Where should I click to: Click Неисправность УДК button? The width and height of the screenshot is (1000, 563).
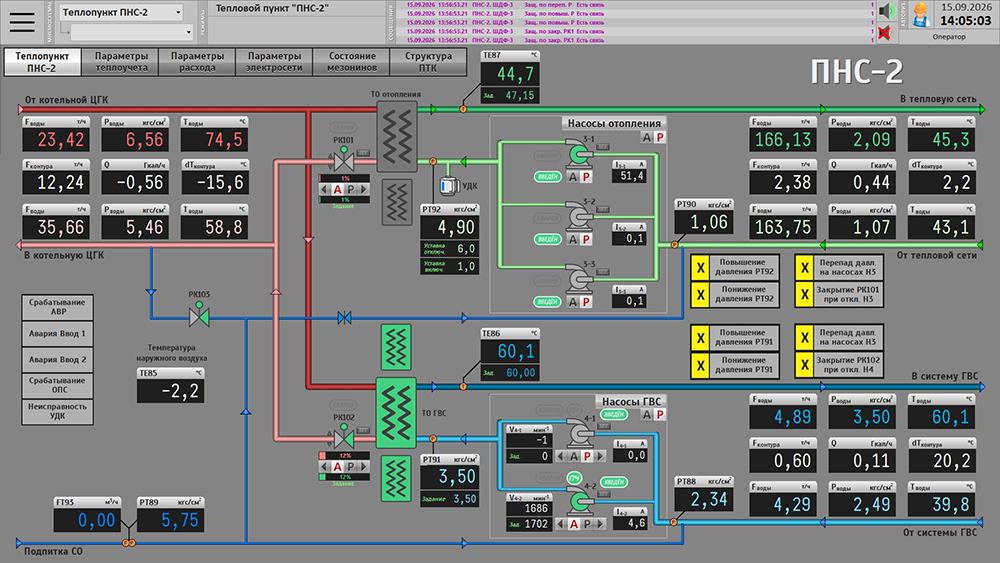coord(57,411)
